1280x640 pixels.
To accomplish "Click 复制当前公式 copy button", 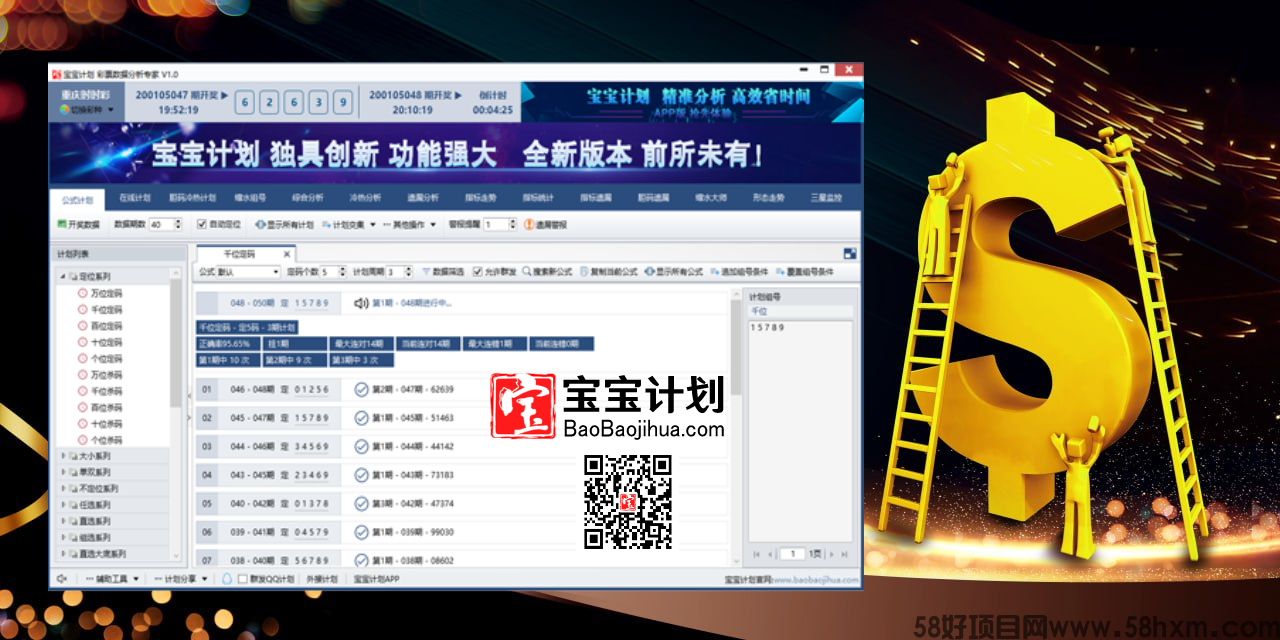I will 608,272.
